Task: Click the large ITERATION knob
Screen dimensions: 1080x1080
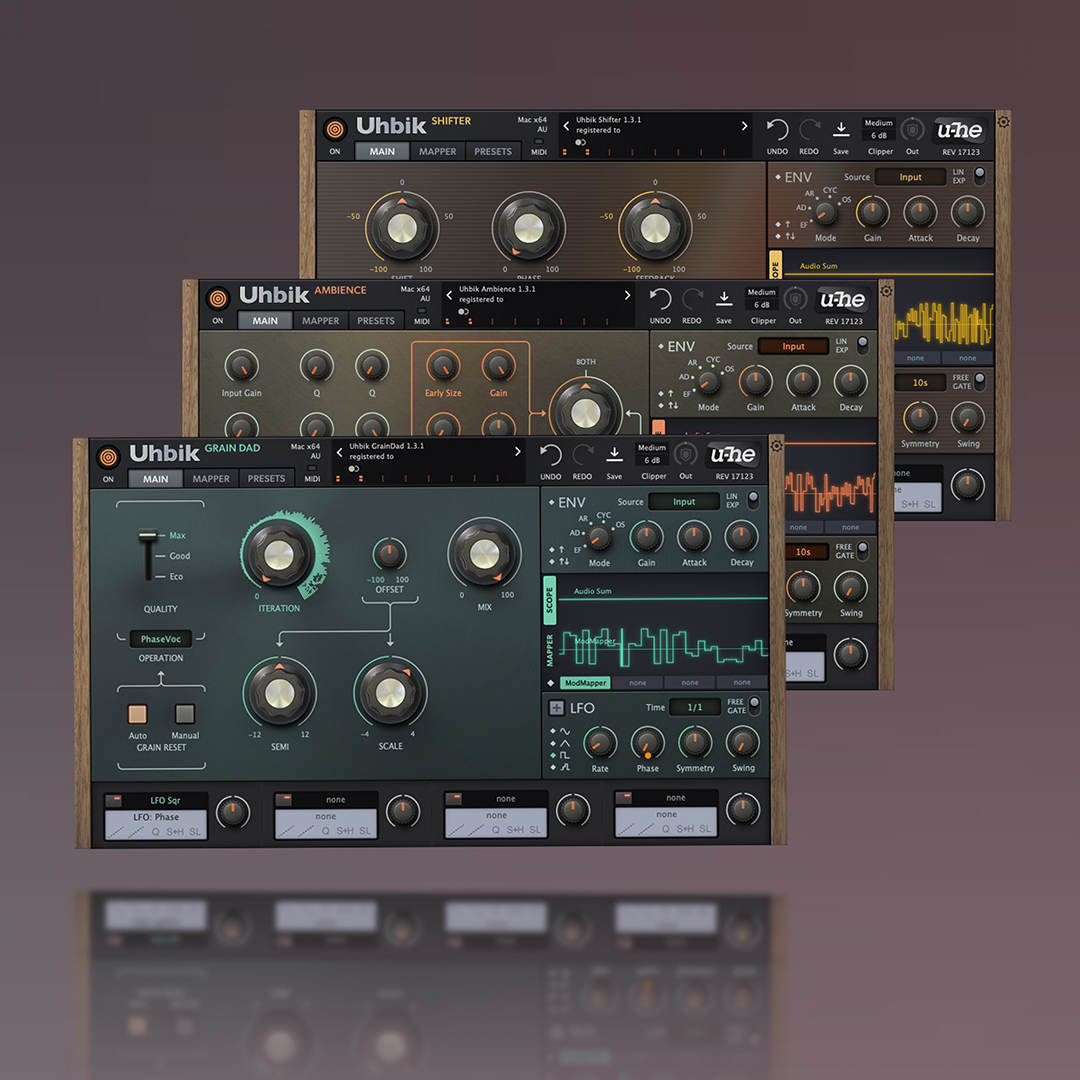Action: (x=279, y=555)
